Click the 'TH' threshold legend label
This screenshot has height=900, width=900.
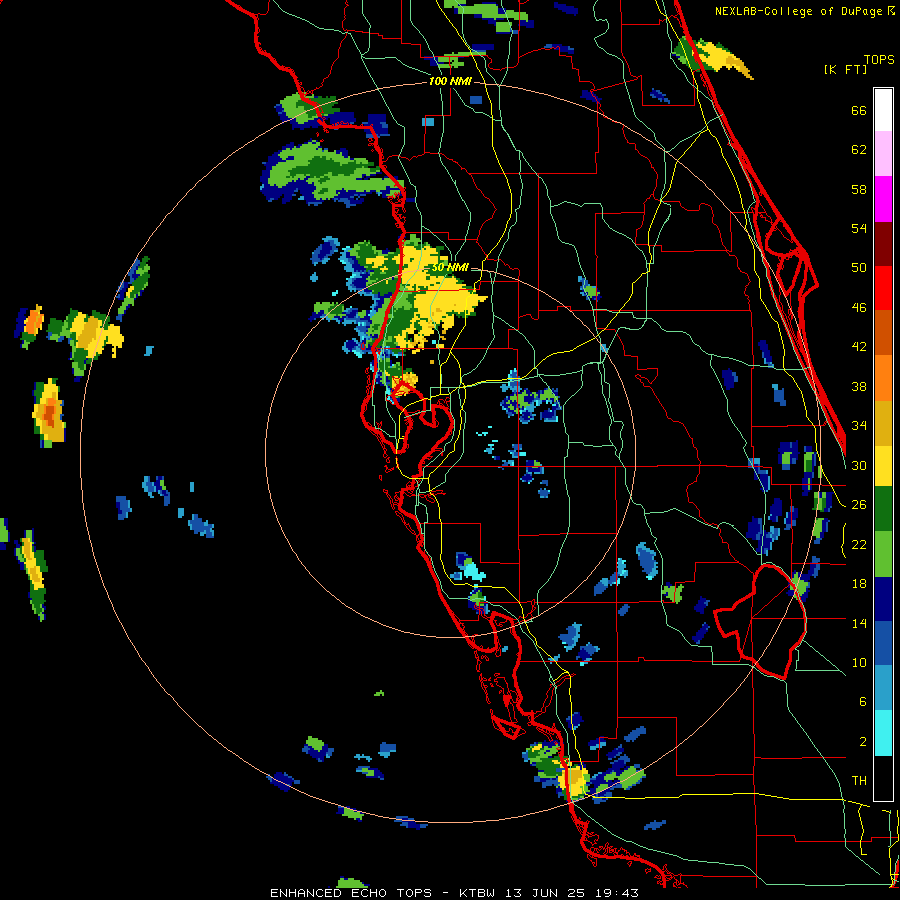point(859,781)
